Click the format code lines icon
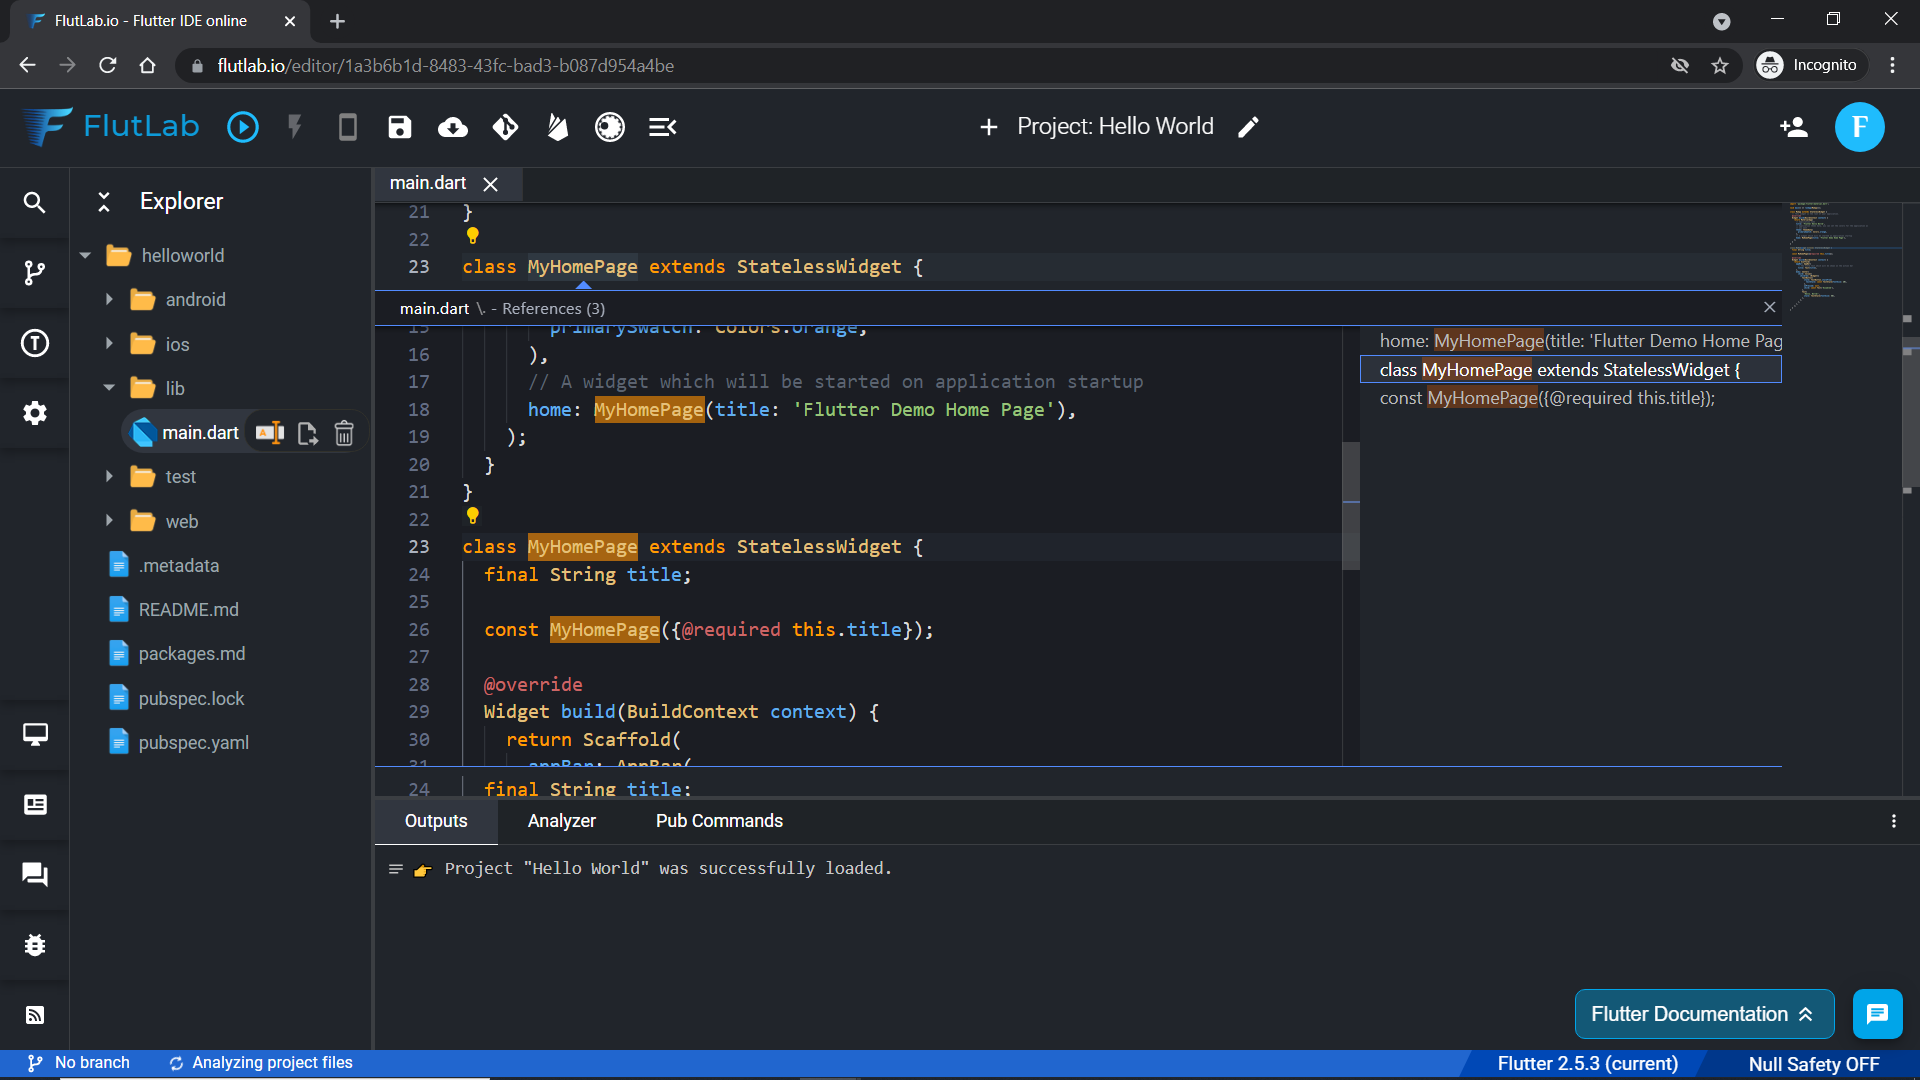1920x1080 pixels. [x=662, y=127]
